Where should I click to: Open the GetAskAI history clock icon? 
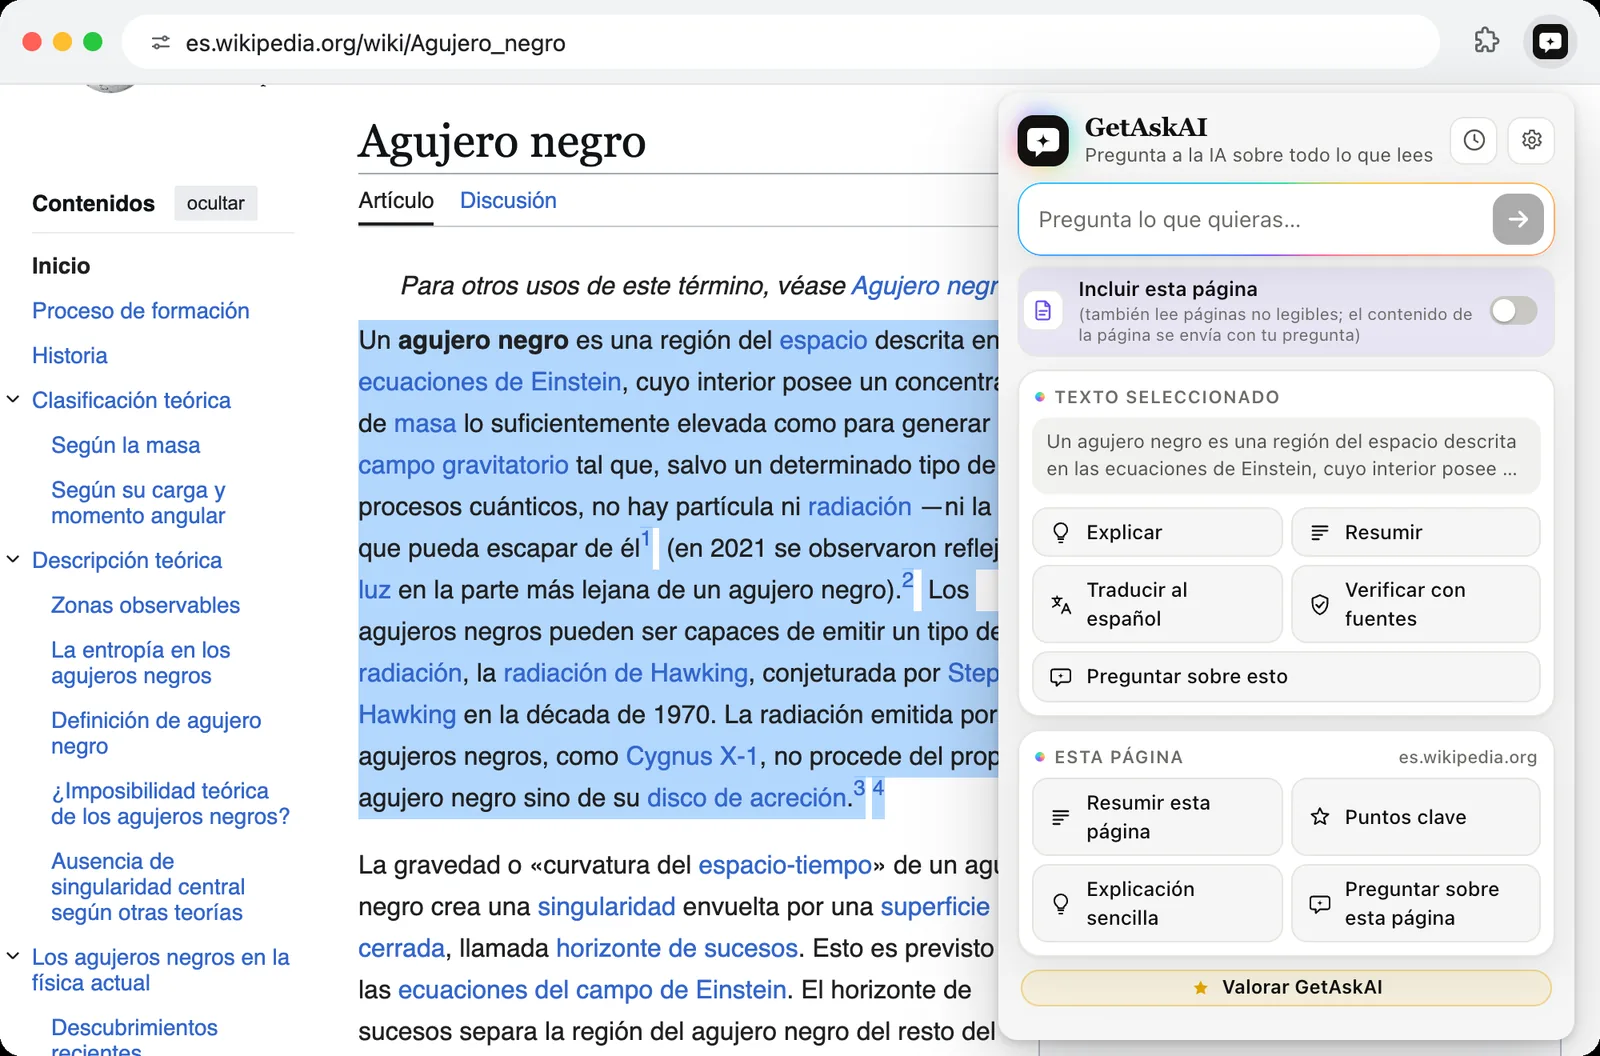[x=1474, y=140]
